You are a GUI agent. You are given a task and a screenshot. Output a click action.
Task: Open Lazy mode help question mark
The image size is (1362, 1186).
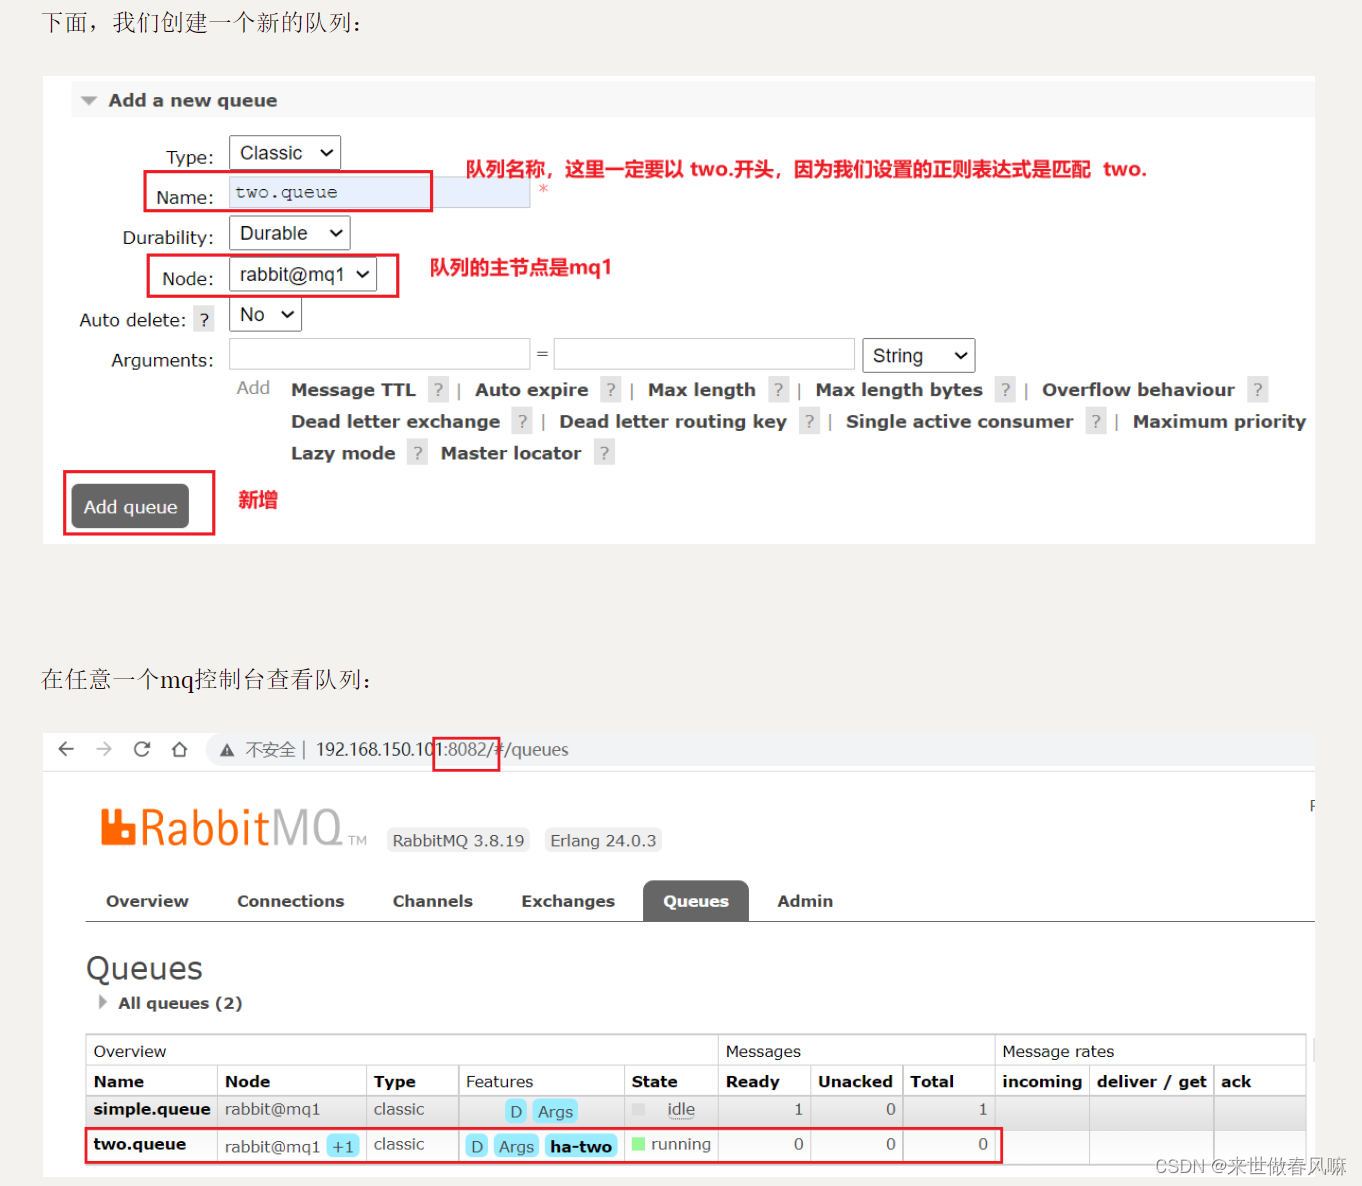[x=418, y=453]
